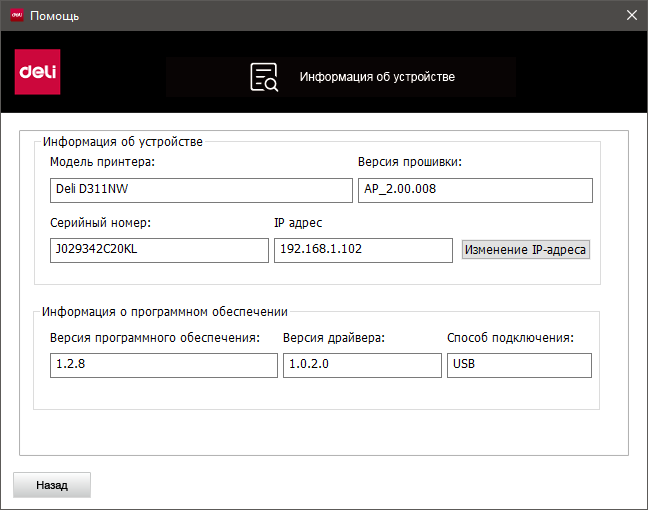Screen dimensions: 648x510
Task: Click the Версия прошивки label
Action: 410,162
